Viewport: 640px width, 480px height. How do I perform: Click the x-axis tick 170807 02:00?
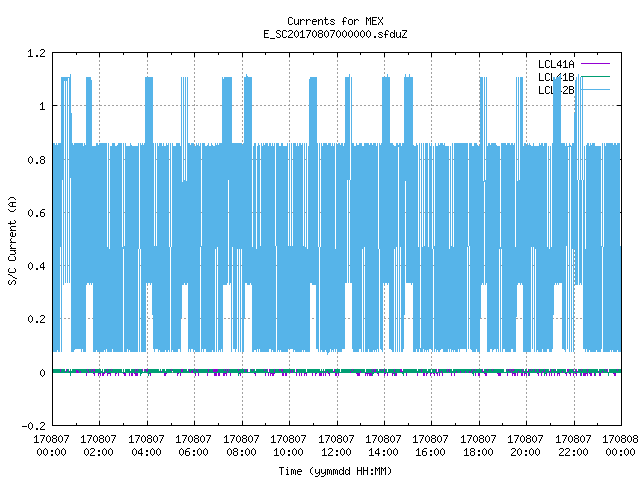(98, 446)
